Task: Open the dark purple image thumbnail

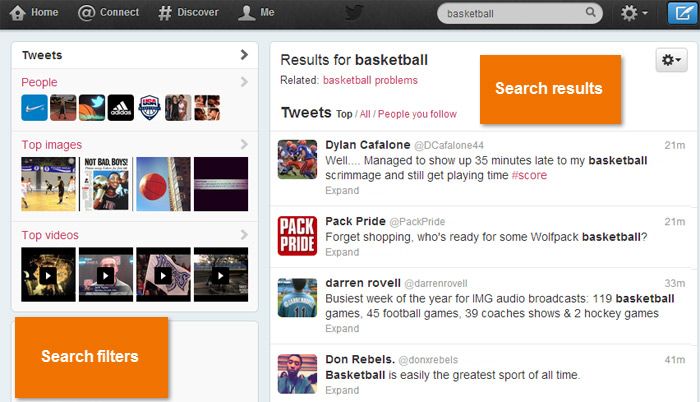Action: point(221,184)
